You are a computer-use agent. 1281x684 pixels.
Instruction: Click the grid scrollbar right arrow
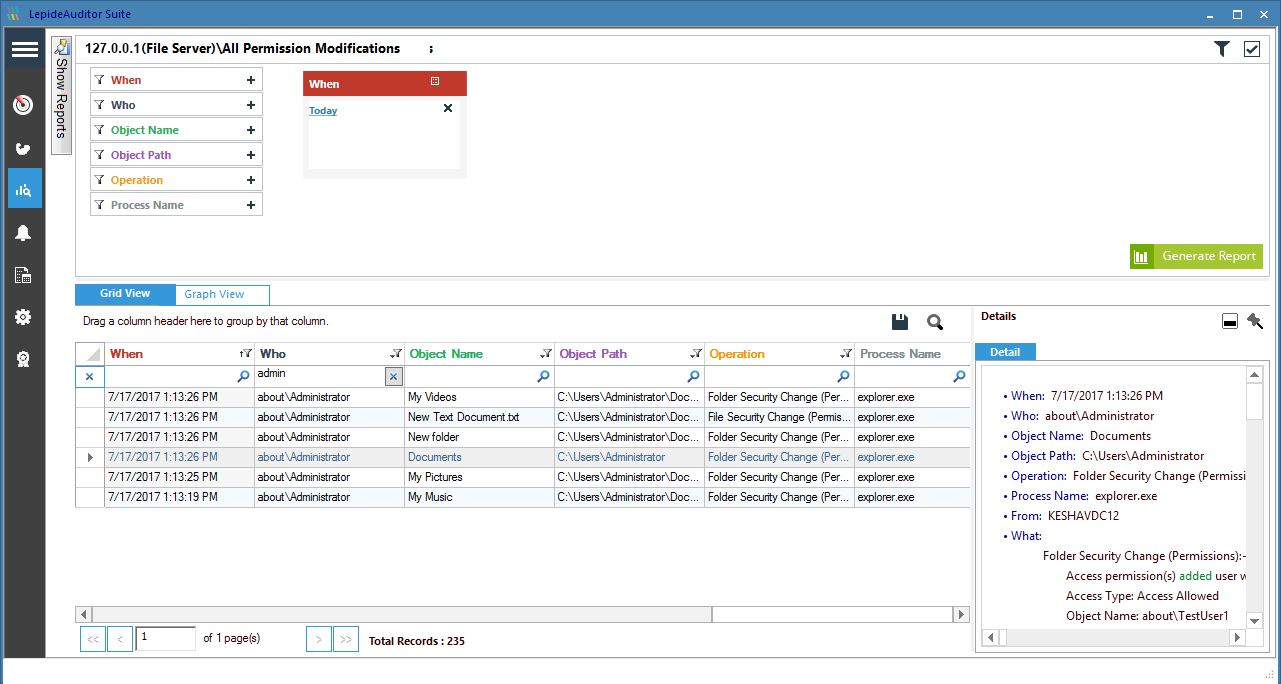point(962,614)
